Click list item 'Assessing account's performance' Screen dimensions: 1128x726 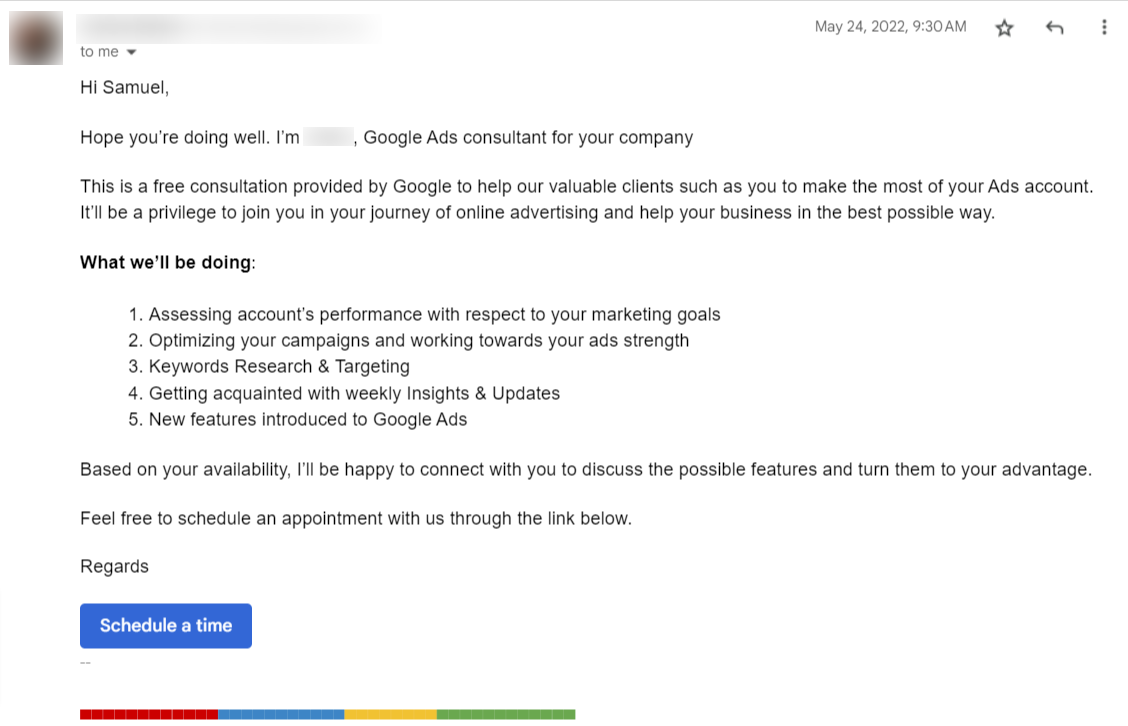434,314
